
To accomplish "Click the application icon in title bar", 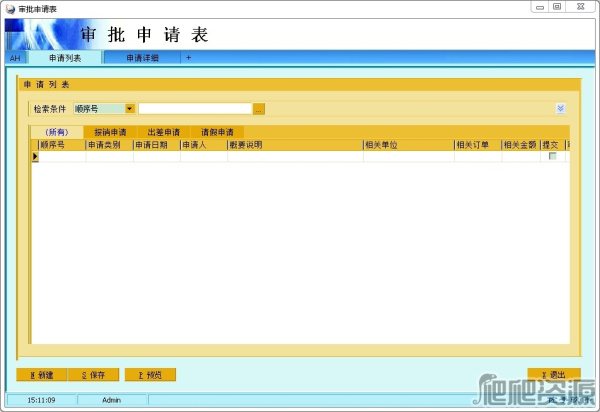I will pos(10,8).
